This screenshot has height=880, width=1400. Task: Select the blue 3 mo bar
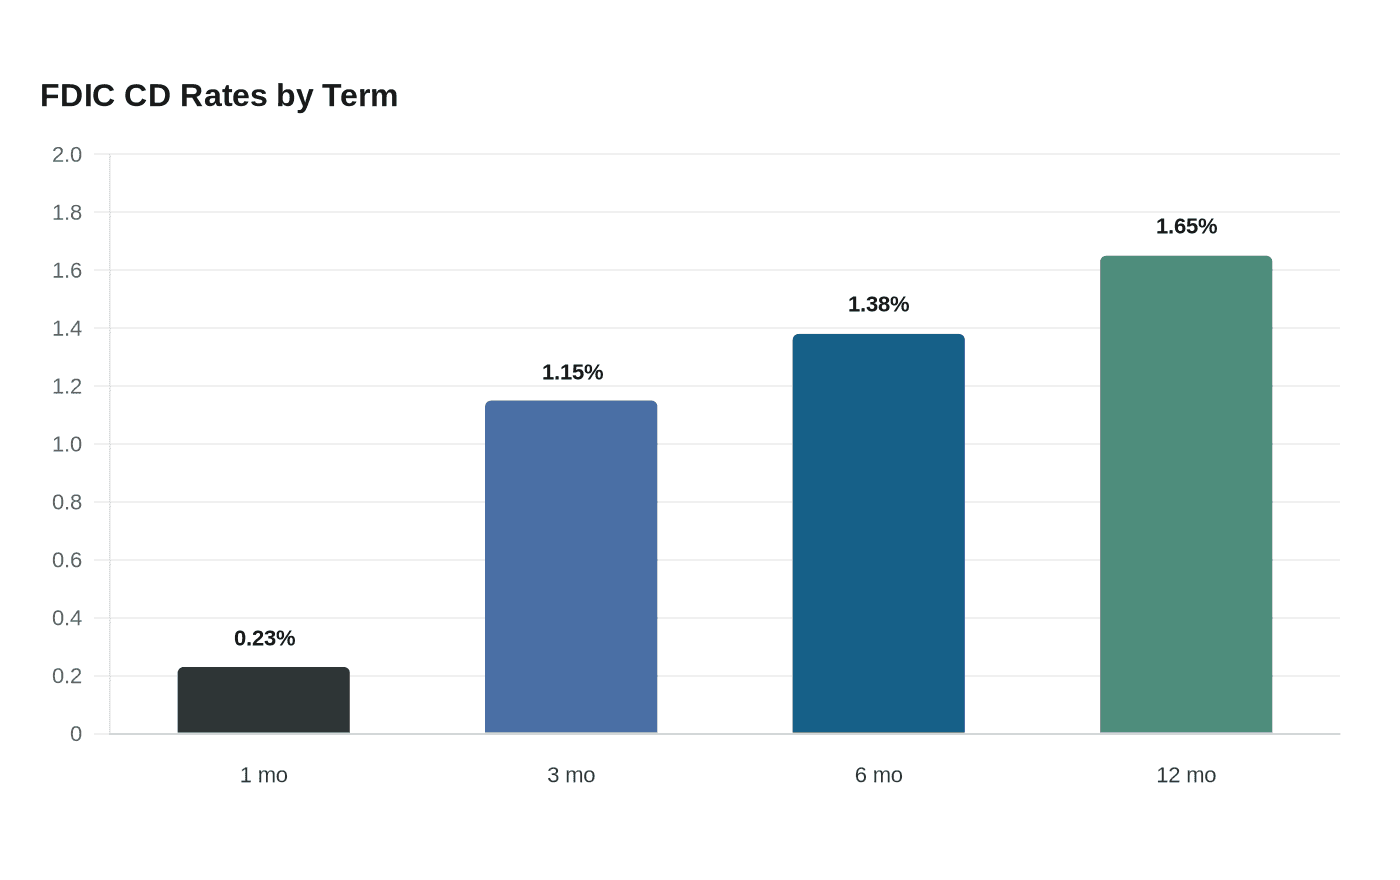coord(571,567)
